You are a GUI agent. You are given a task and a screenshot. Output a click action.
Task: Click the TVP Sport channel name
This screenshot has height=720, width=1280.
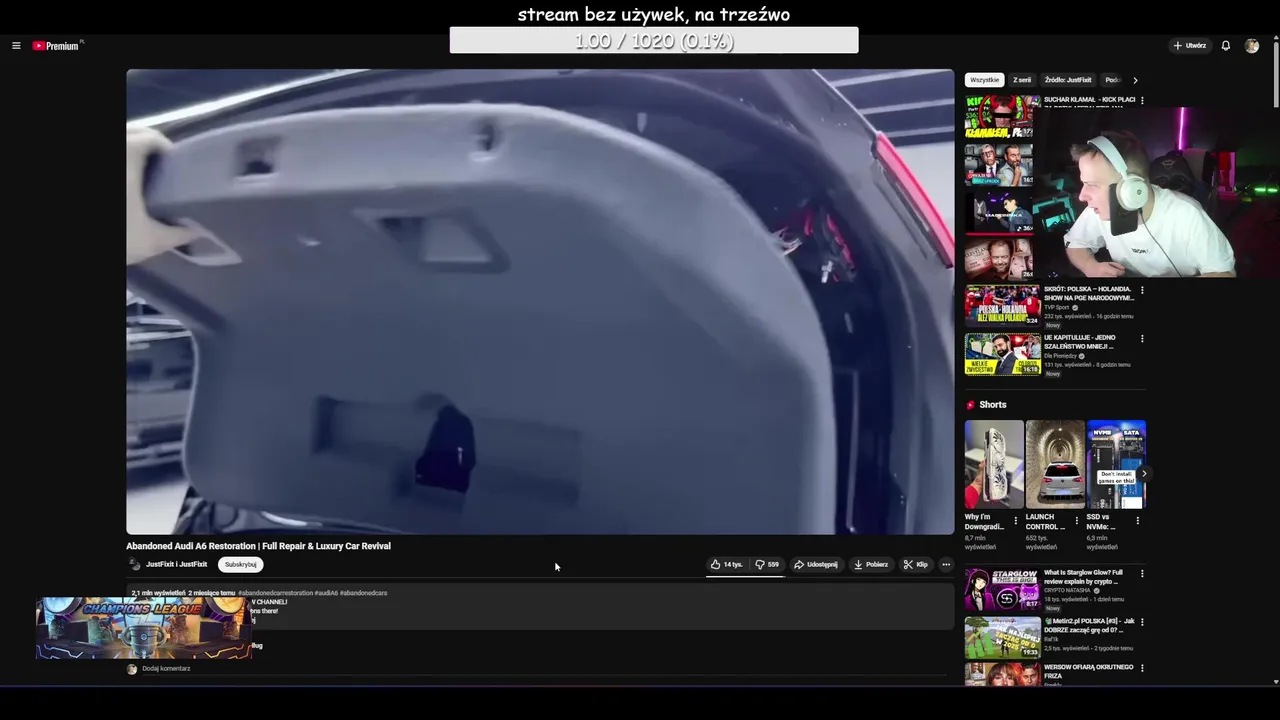1057,307
